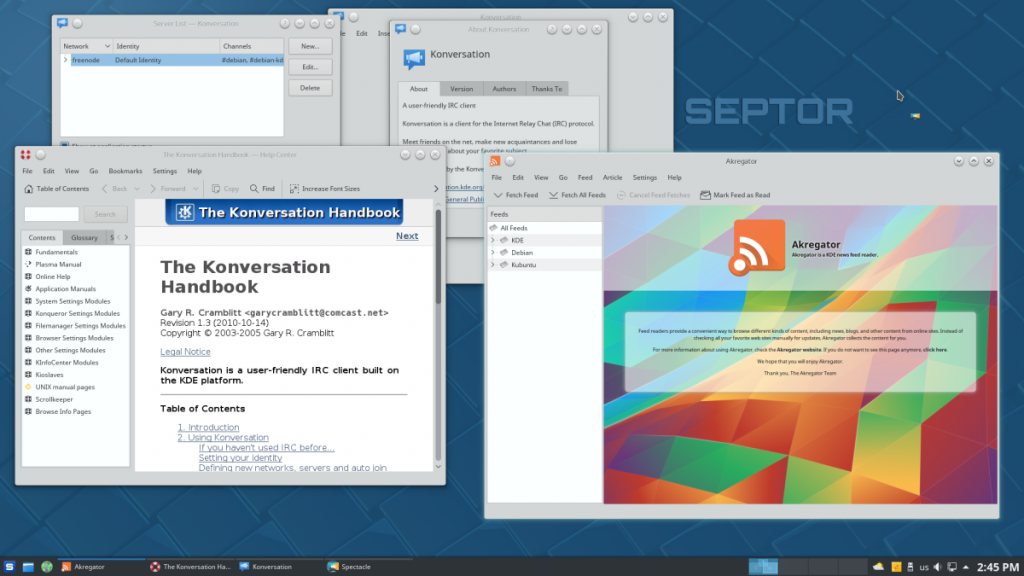1024x576 pixels.
Task: Expand the KDE feed folder
Action: coord(492,240)
